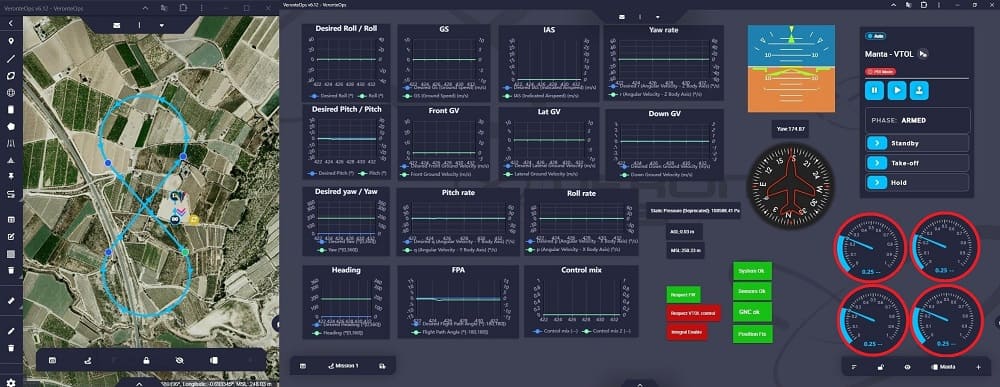Click the lock icon in map bottom toolbar

(147, 361)
